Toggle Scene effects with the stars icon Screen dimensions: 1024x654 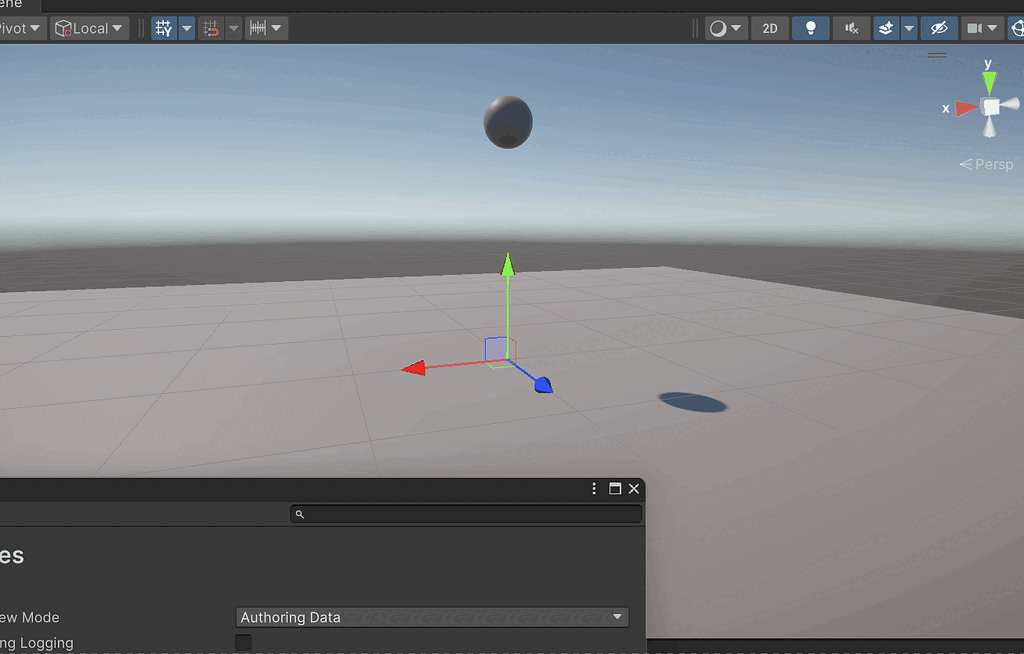tap(884, 28)
